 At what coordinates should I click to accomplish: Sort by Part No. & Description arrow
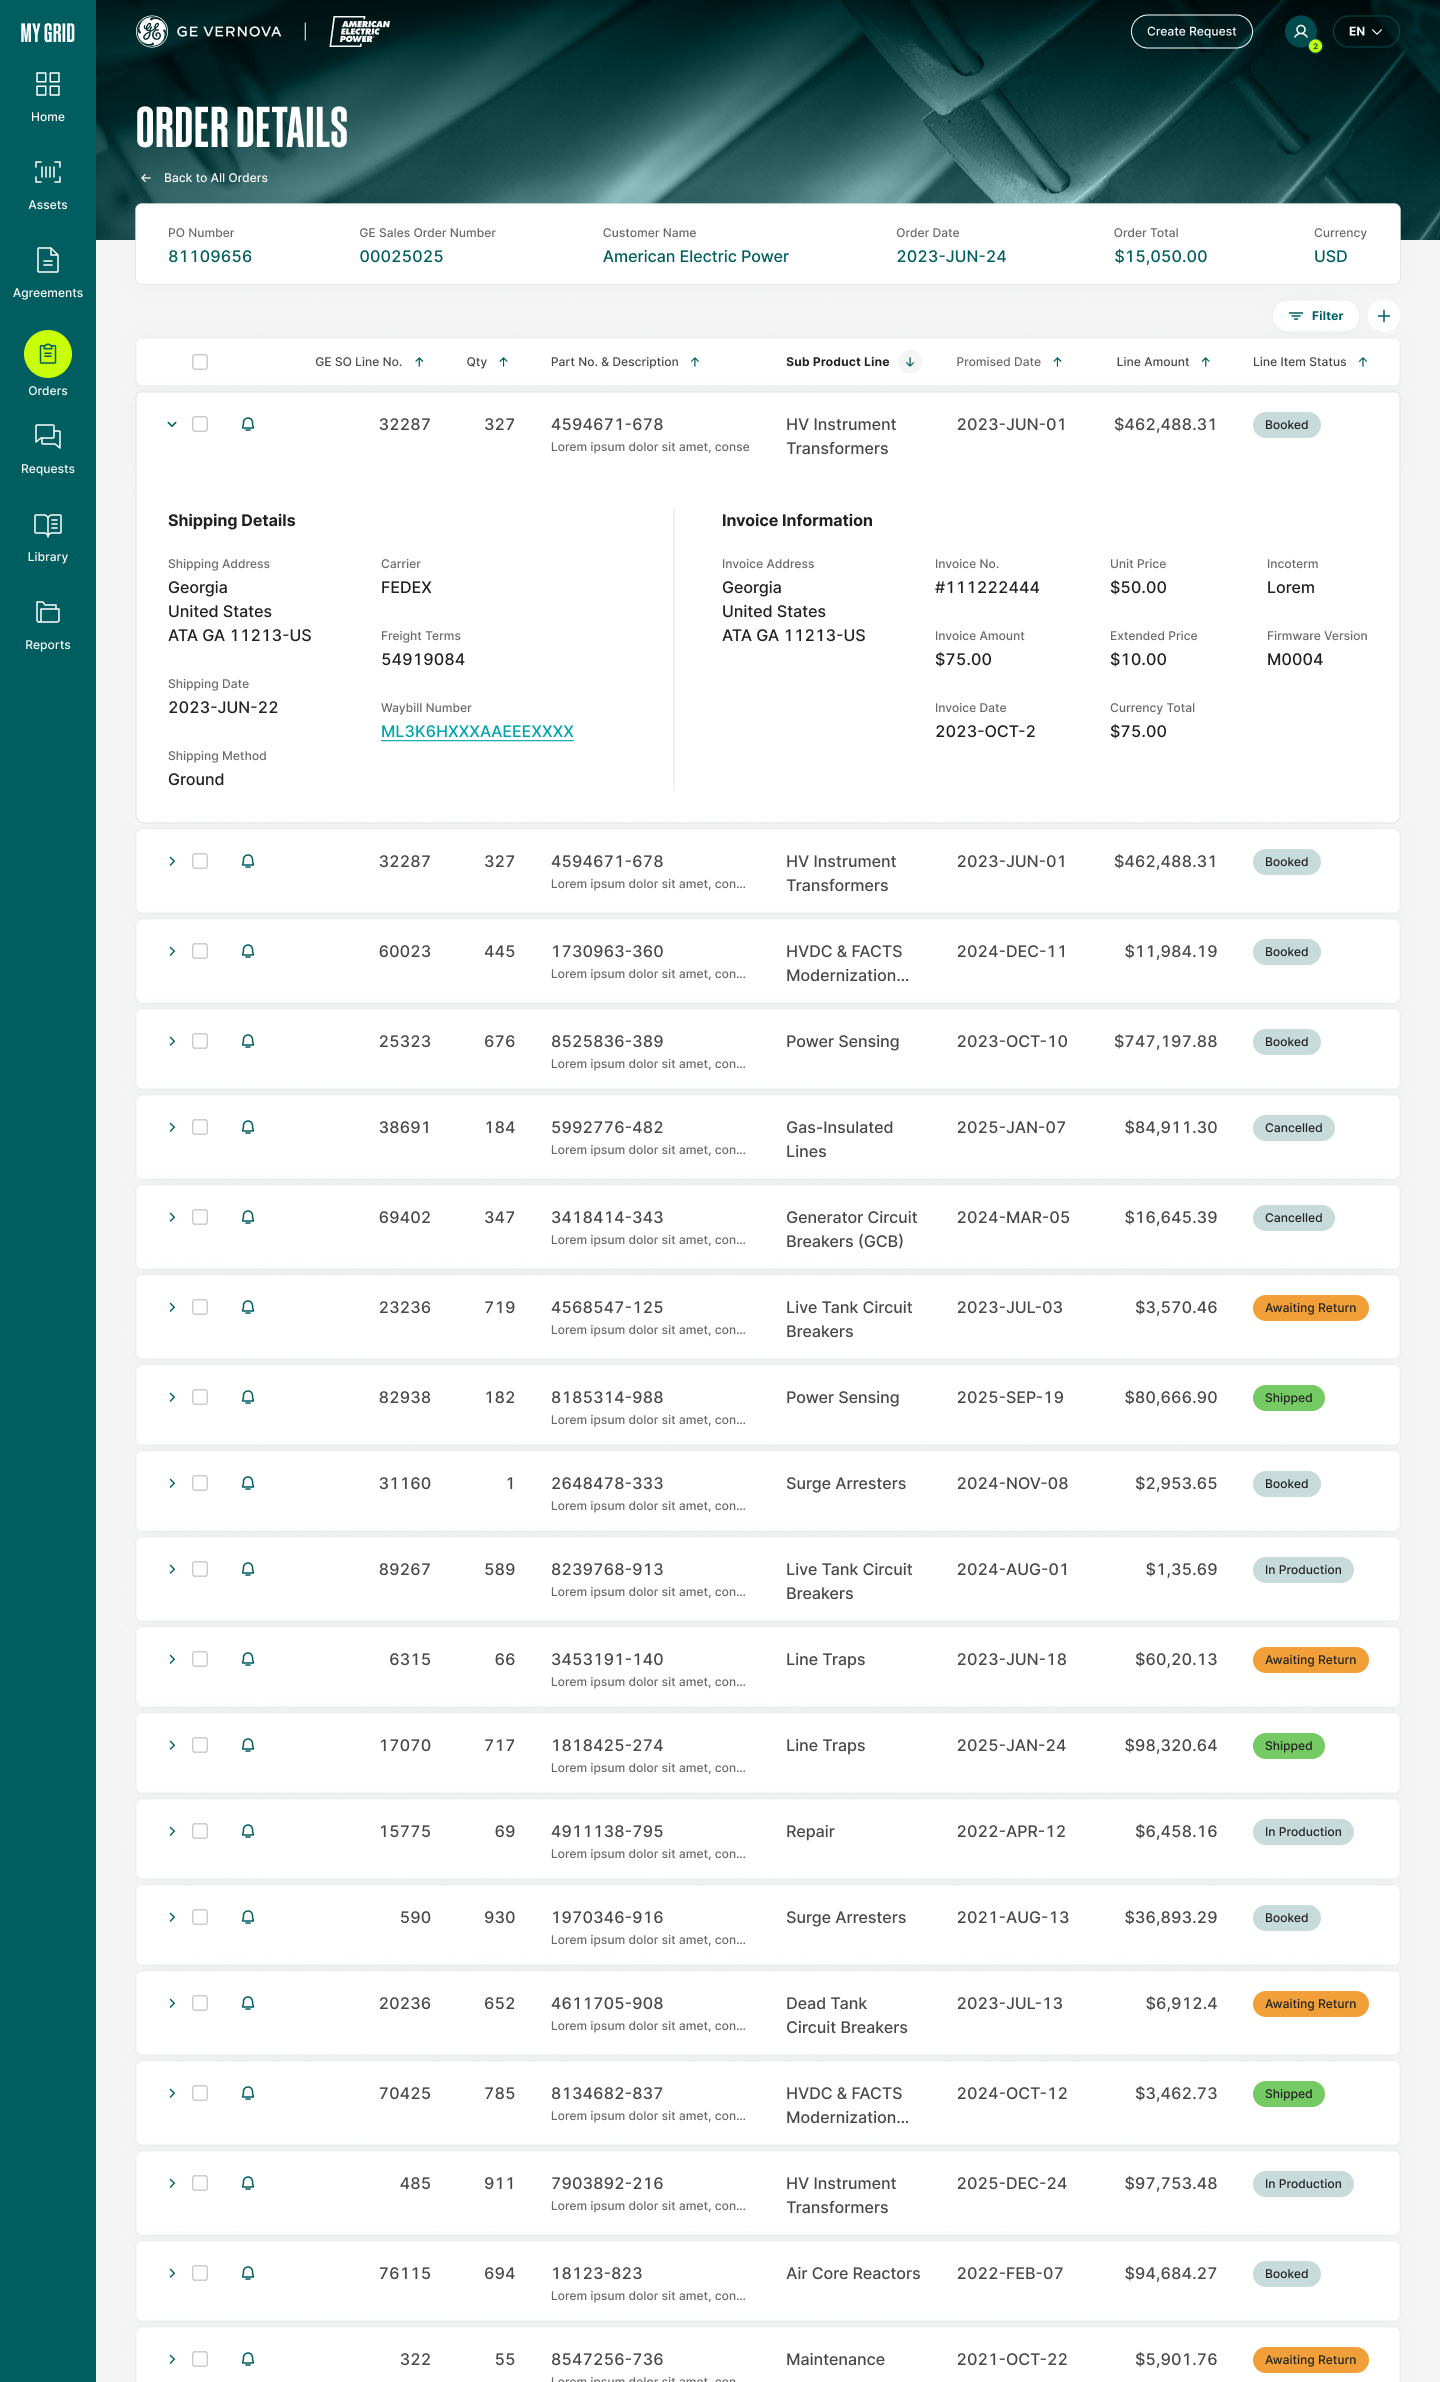[695, 362]
